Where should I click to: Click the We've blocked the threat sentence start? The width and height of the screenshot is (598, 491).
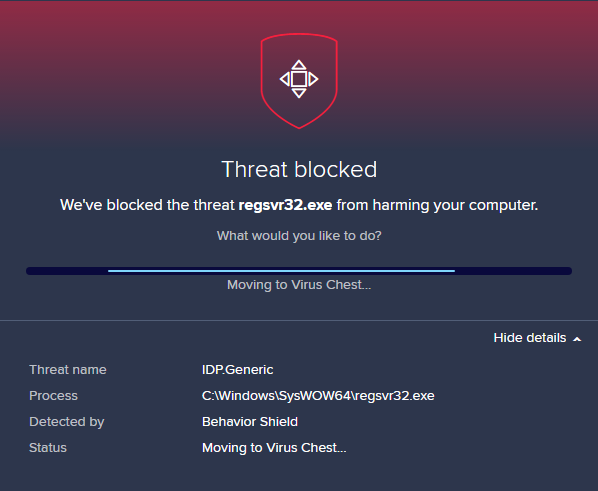tap(147, 205)
